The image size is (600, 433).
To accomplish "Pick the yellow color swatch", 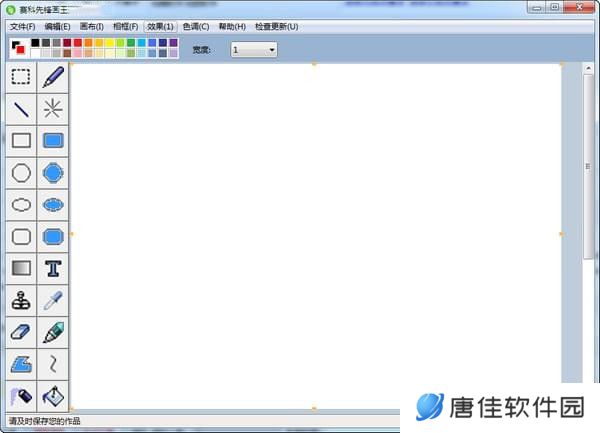I will [x=109, y=42].
